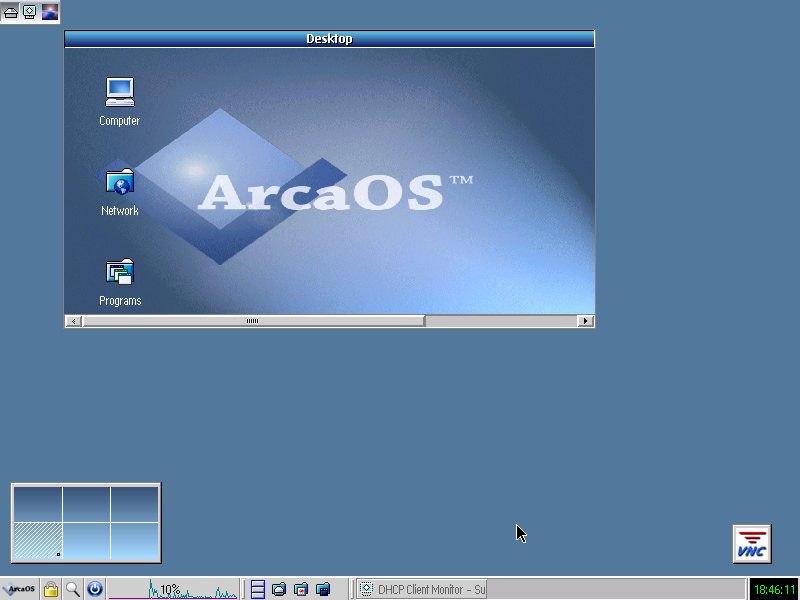This screenshot has width=800, height=600.
Task: Click the right scroll arrow of Desktop window
Action: point(586,321)
